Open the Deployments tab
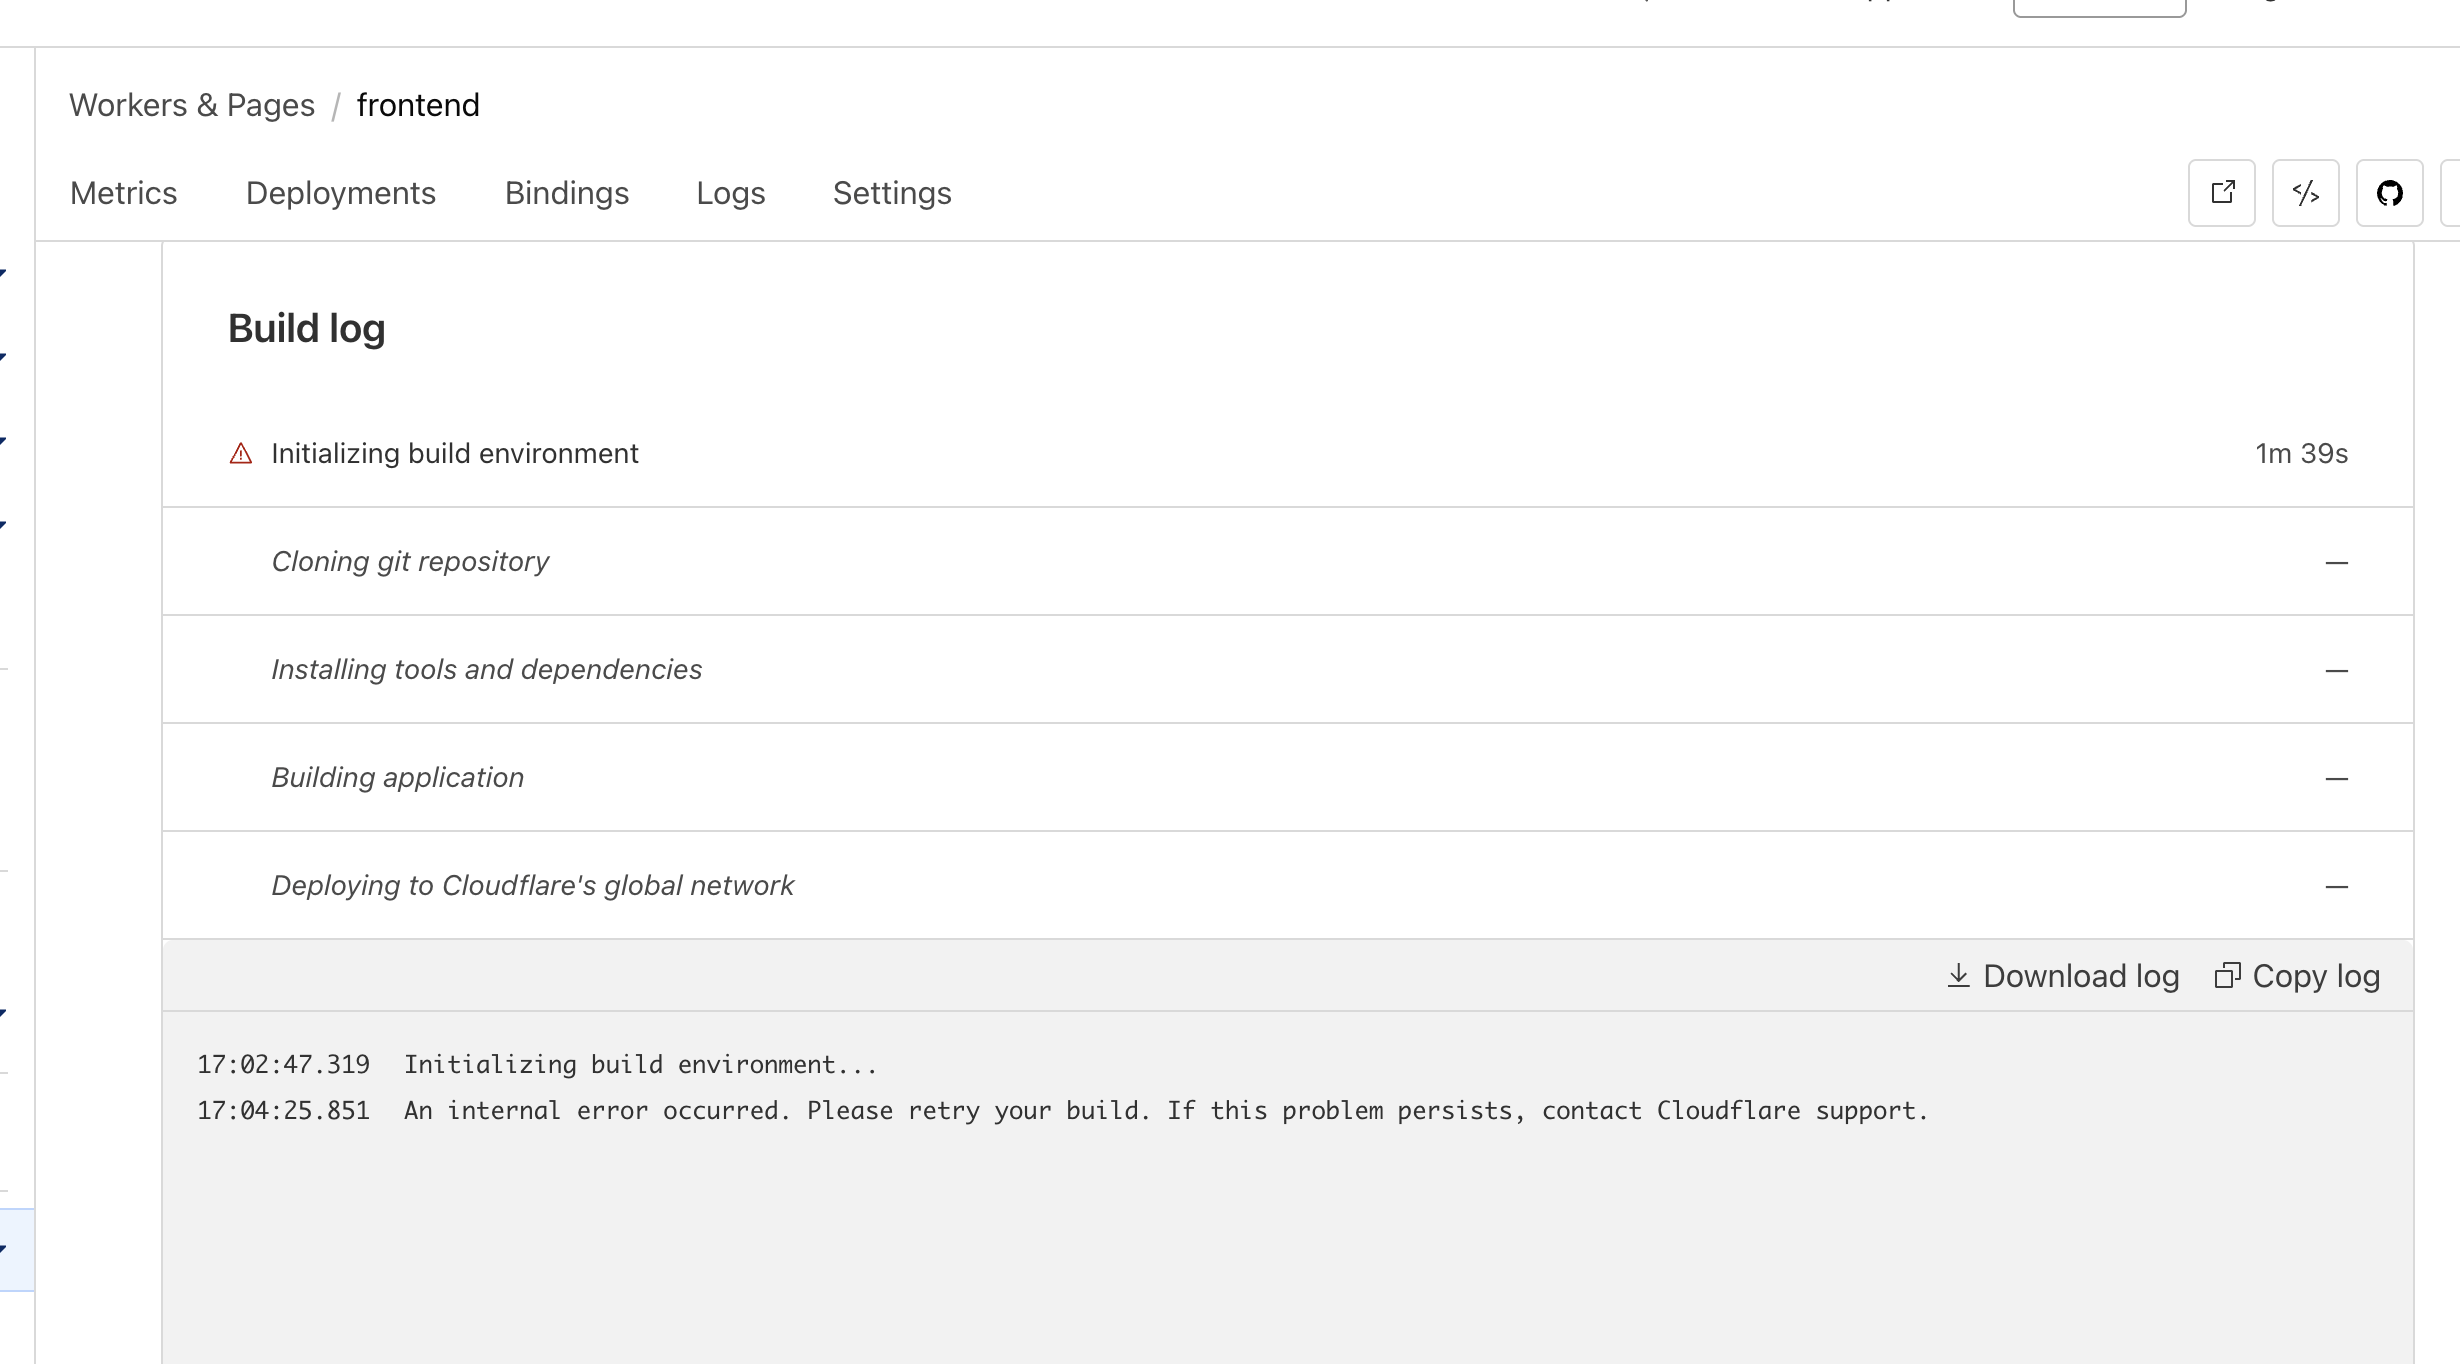The width and height of the screenshot is (2460, 1364). (x=341, y=193)
